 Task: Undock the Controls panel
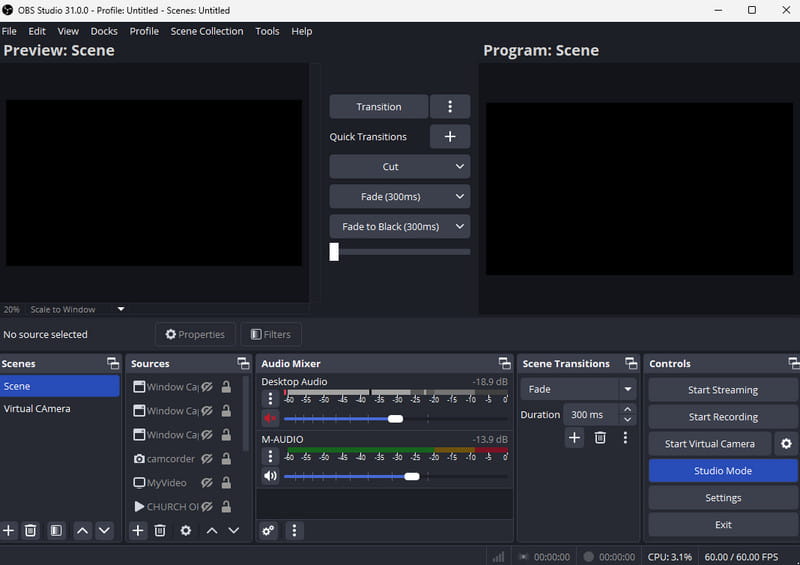point(793,363)
